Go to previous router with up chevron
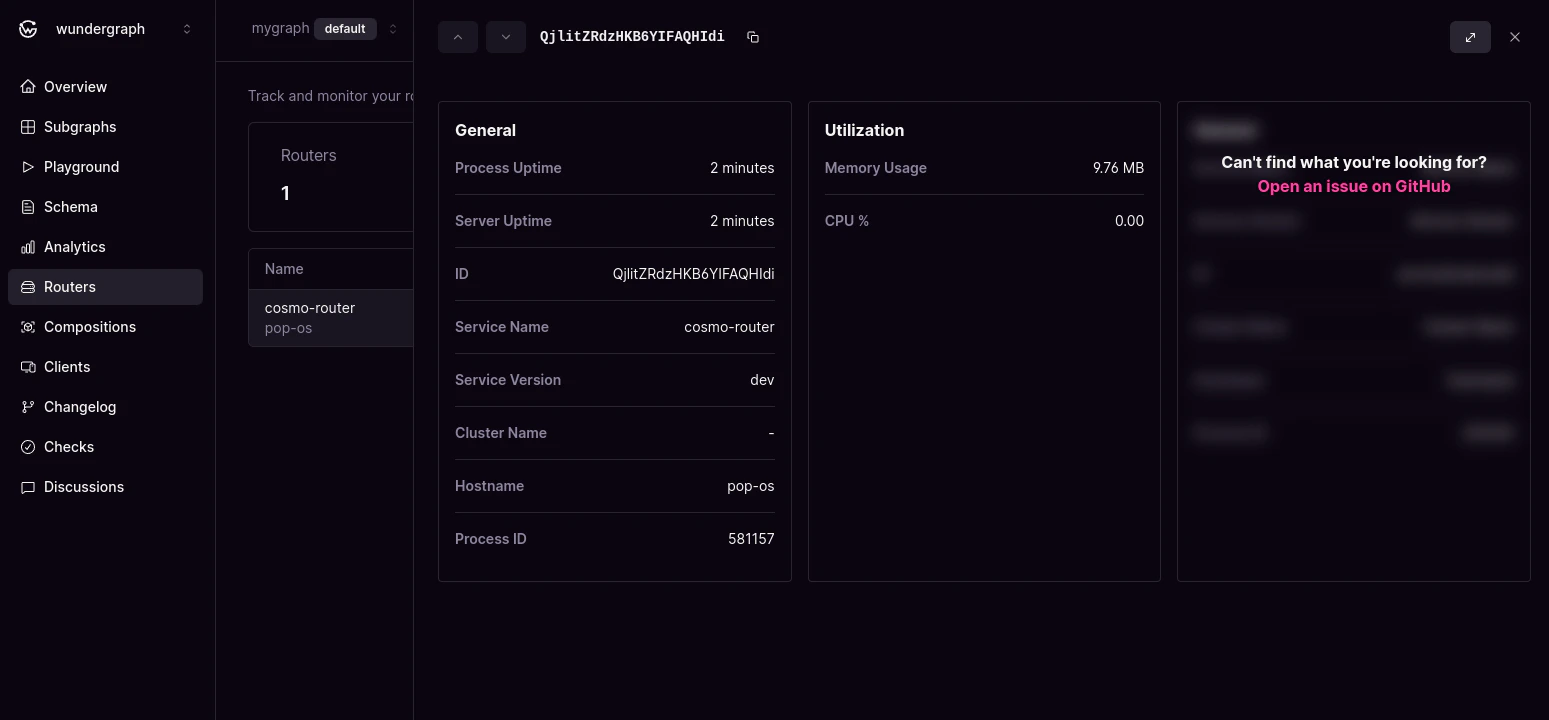 coord(457,36)
